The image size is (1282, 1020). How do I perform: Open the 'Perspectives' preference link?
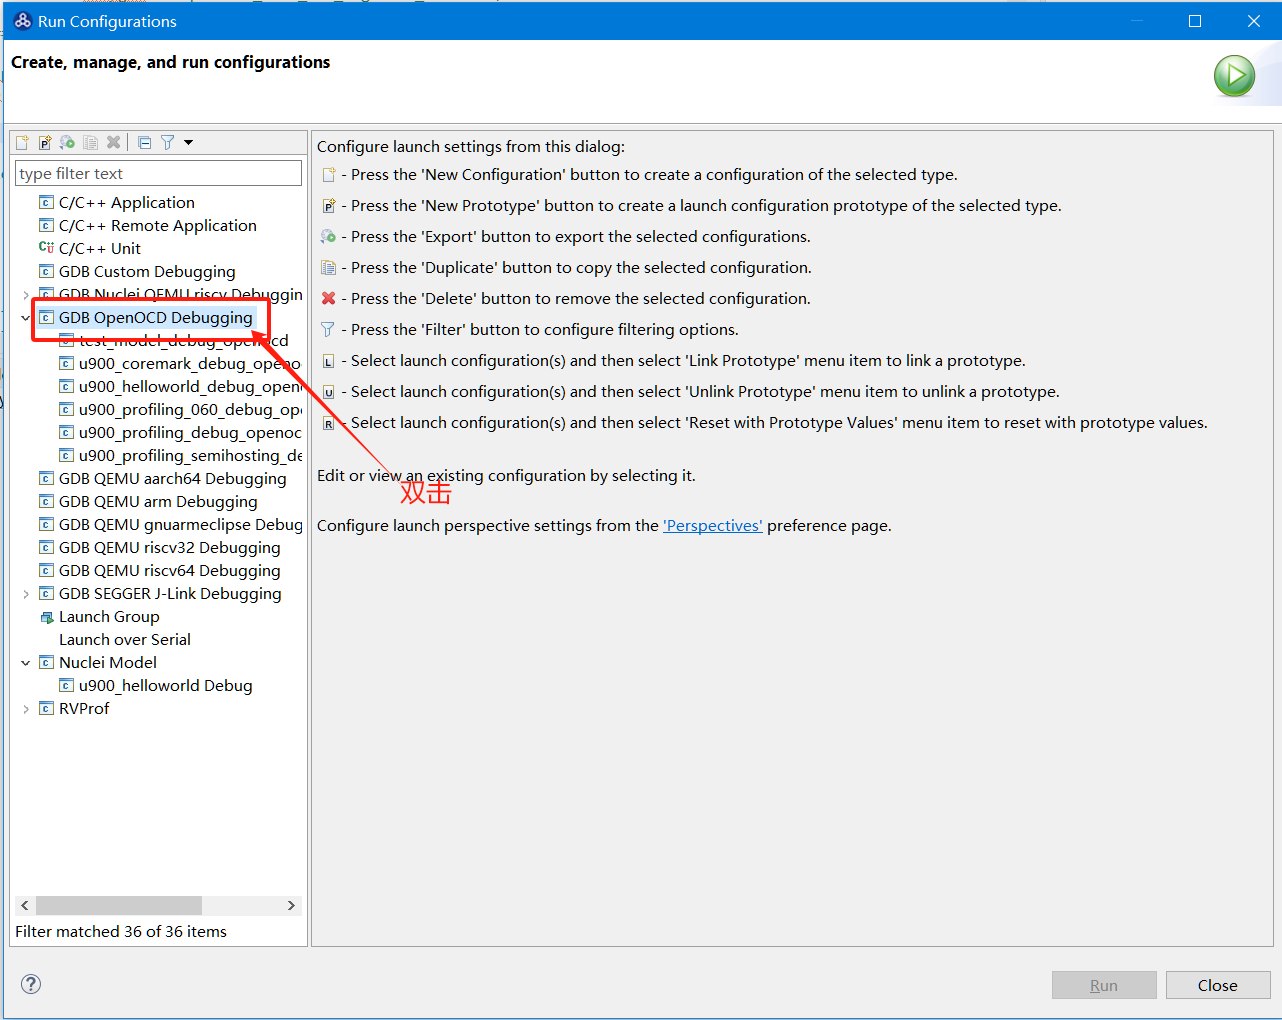[x=712, y=526]
